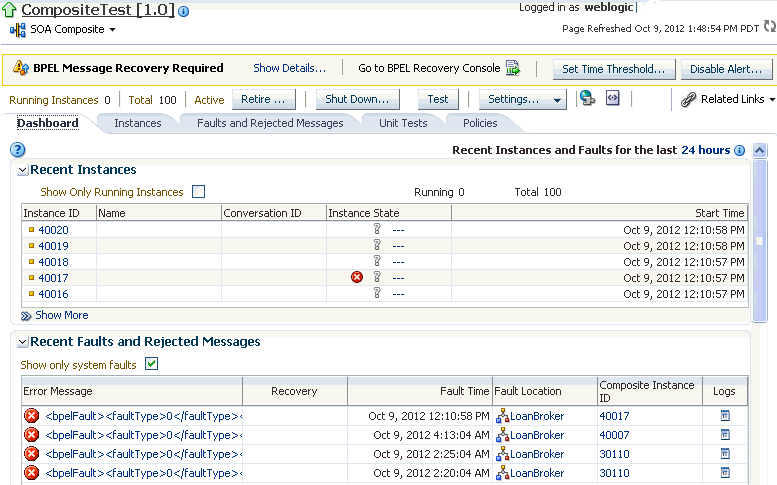Click Show More link
Image resolution: width=777 pixels, height=485 pixels.
coord(61,315)
